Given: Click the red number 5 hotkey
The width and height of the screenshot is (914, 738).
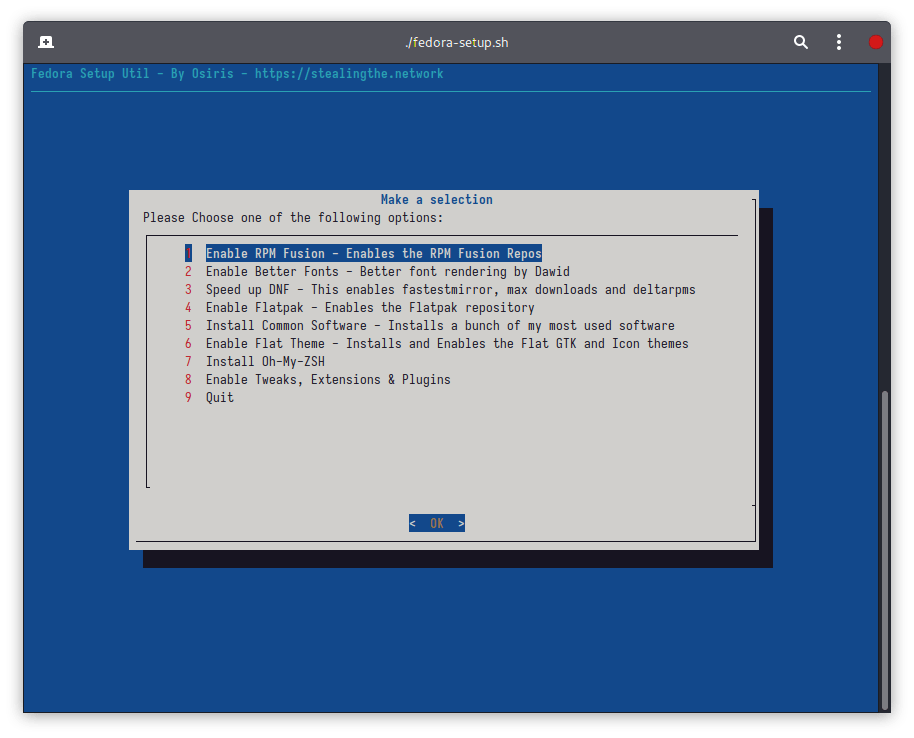Looking at the screenshot, I should tap(188, 325).
